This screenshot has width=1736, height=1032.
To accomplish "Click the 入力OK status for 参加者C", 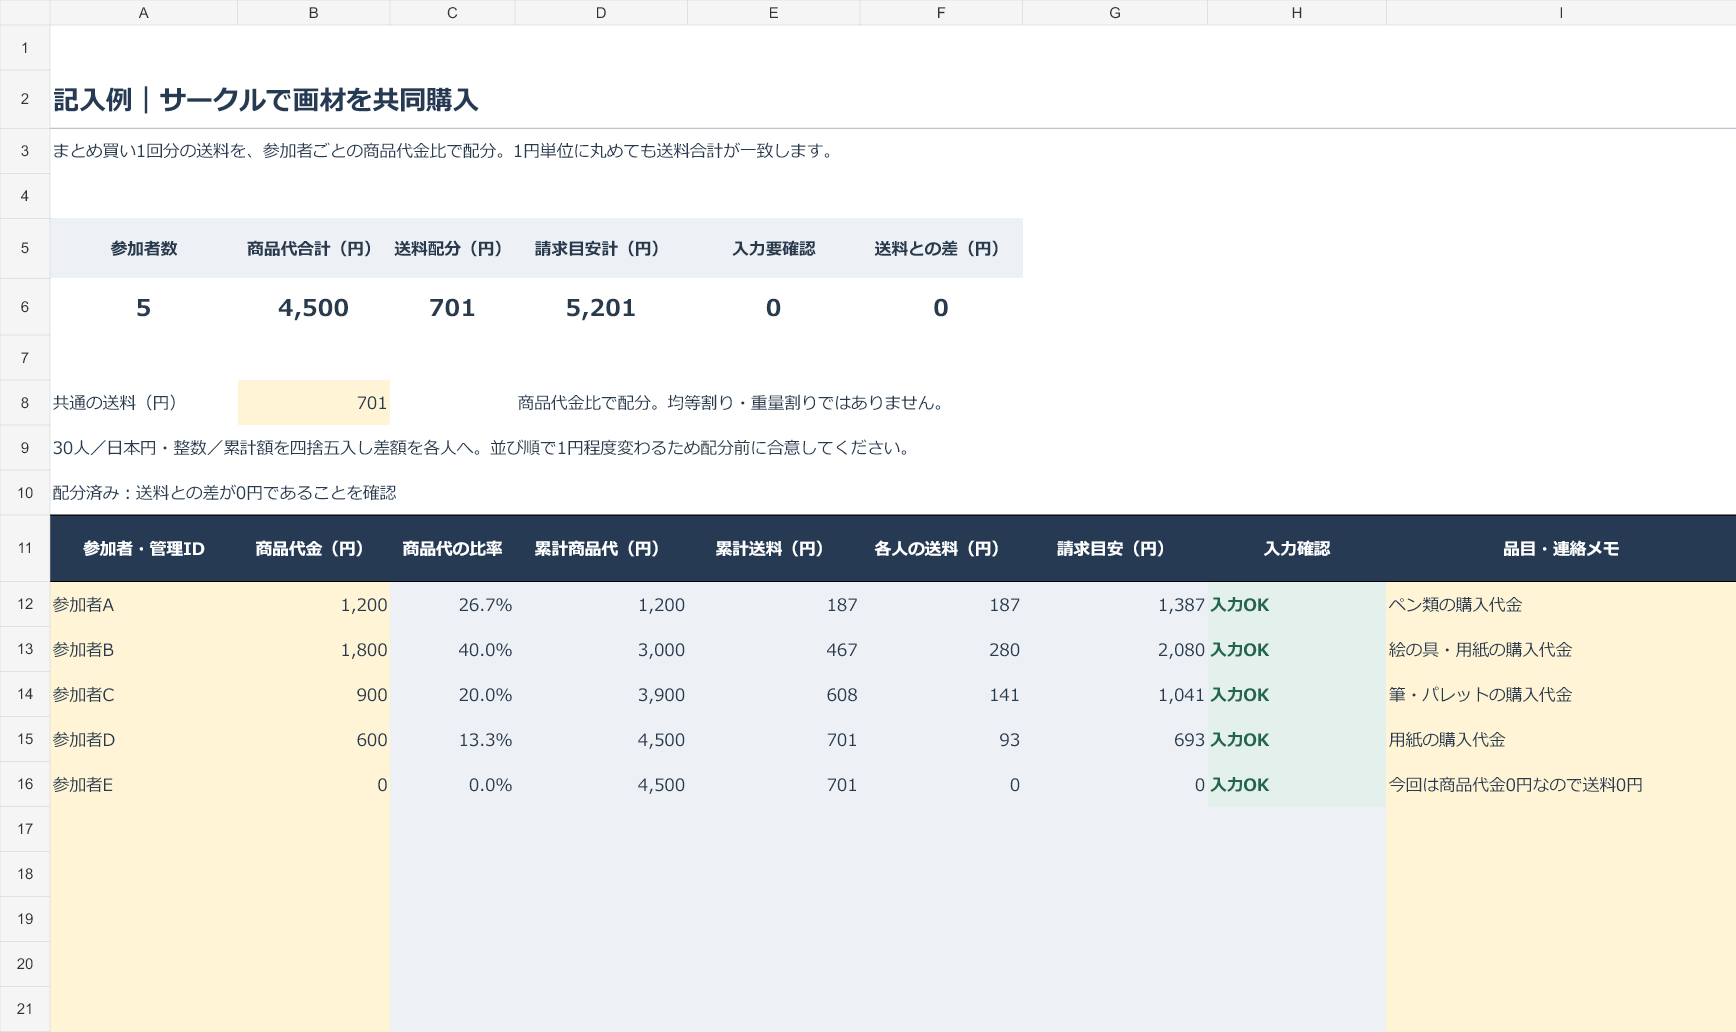I will [1296, 694].
